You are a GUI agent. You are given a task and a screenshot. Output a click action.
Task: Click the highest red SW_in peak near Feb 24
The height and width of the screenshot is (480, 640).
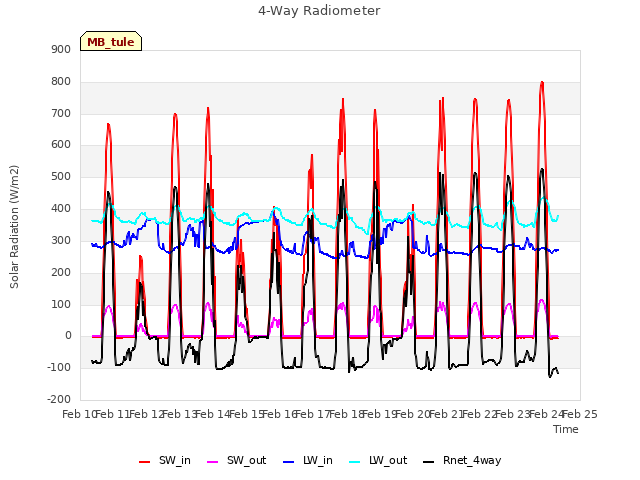click(542, 82)
